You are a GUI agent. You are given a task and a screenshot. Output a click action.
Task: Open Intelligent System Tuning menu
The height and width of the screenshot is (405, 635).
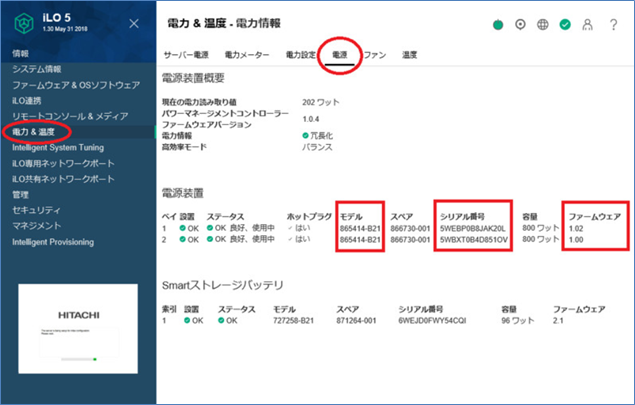[58, 147]
